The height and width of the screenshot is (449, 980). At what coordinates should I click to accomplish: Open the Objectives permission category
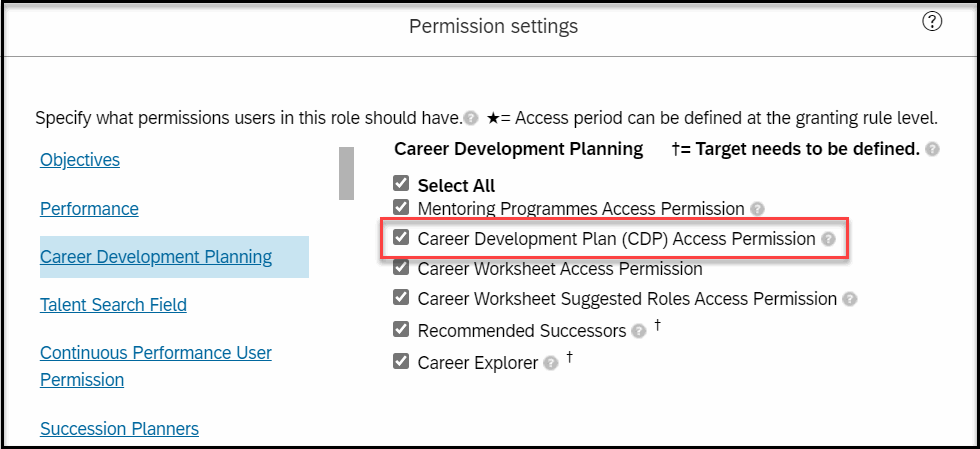tap(80, 160)
